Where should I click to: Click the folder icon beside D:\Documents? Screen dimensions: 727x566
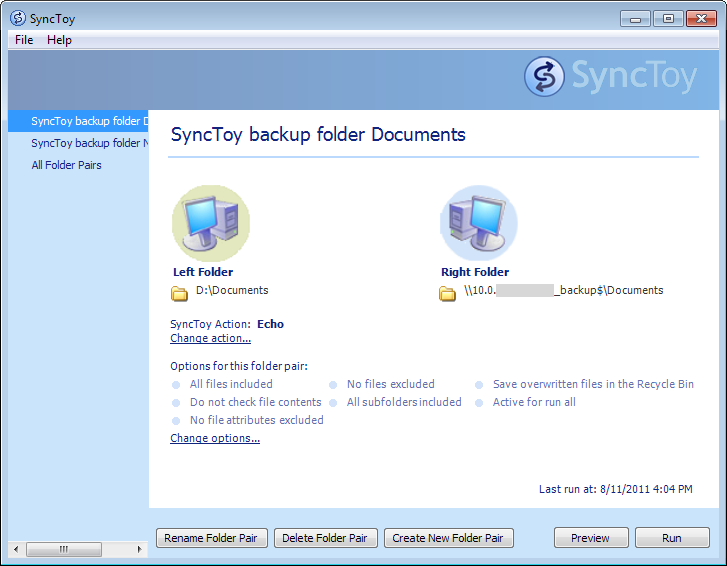pyautogui.click(x=179, y=293)
